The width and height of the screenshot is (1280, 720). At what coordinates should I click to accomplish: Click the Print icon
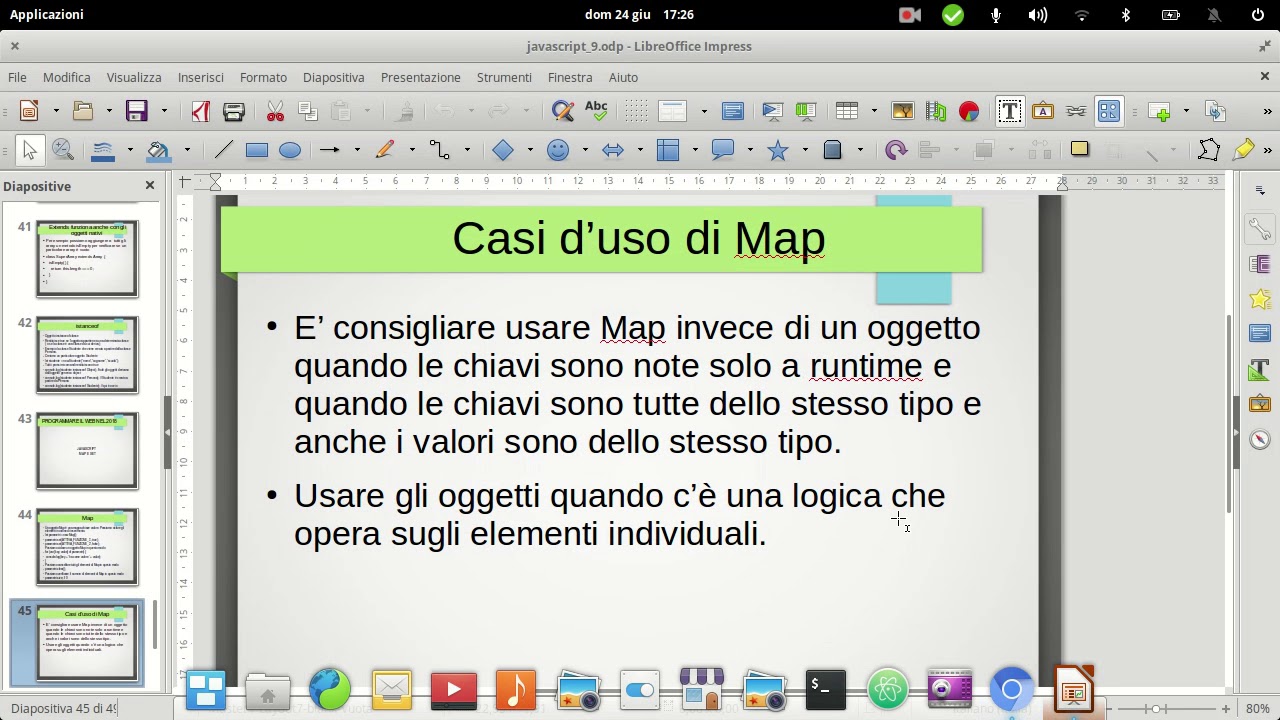click(x=234, y=111)
